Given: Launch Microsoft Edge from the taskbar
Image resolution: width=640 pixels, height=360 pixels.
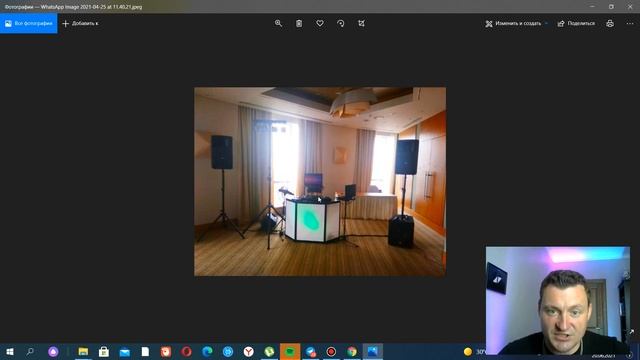Looking at the screenshot, I should [x=207, y=351].
